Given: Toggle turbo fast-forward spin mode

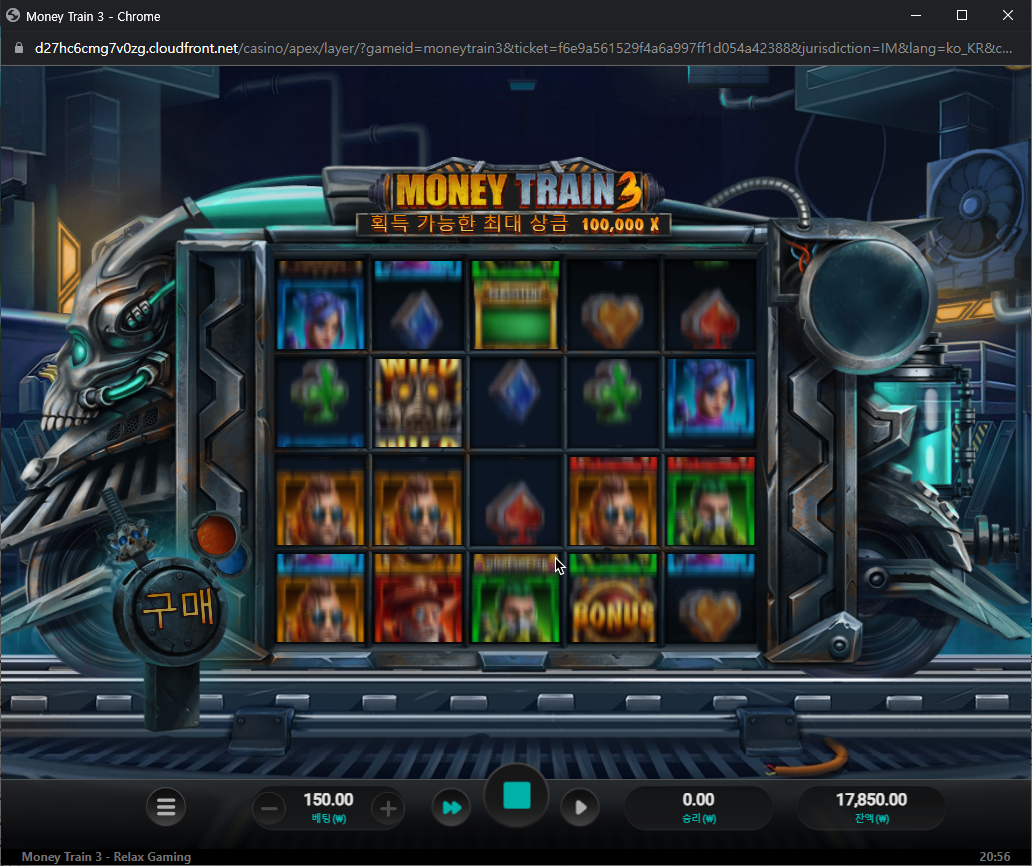Looking at the screenshot, I should [452, 807].
